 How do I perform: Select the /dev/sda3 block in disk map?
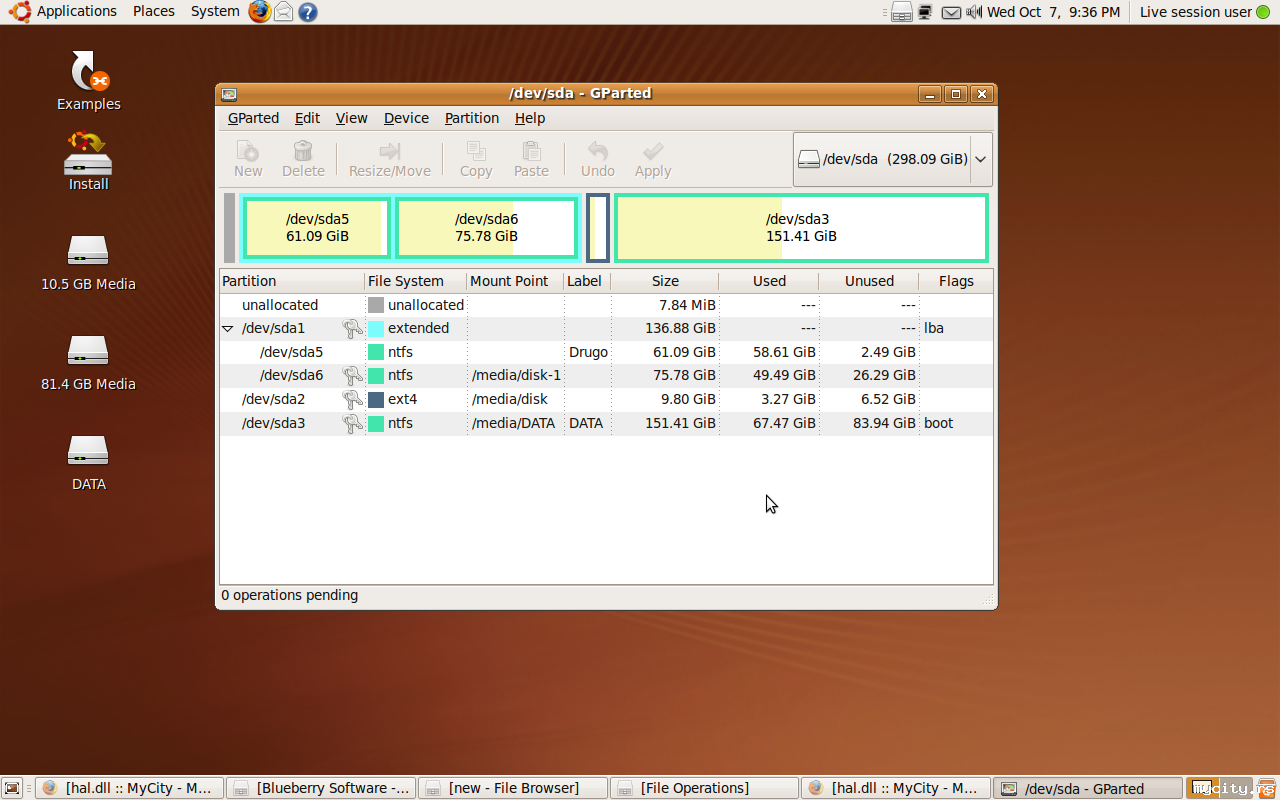pyautogui.click(x=801, y=228)
